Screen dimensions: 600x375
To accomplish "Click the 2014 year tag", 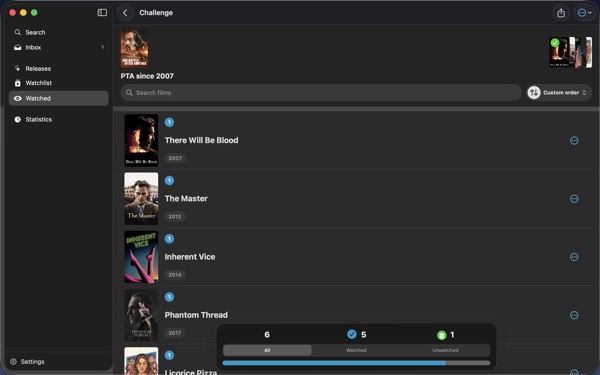I will (175, 274).
